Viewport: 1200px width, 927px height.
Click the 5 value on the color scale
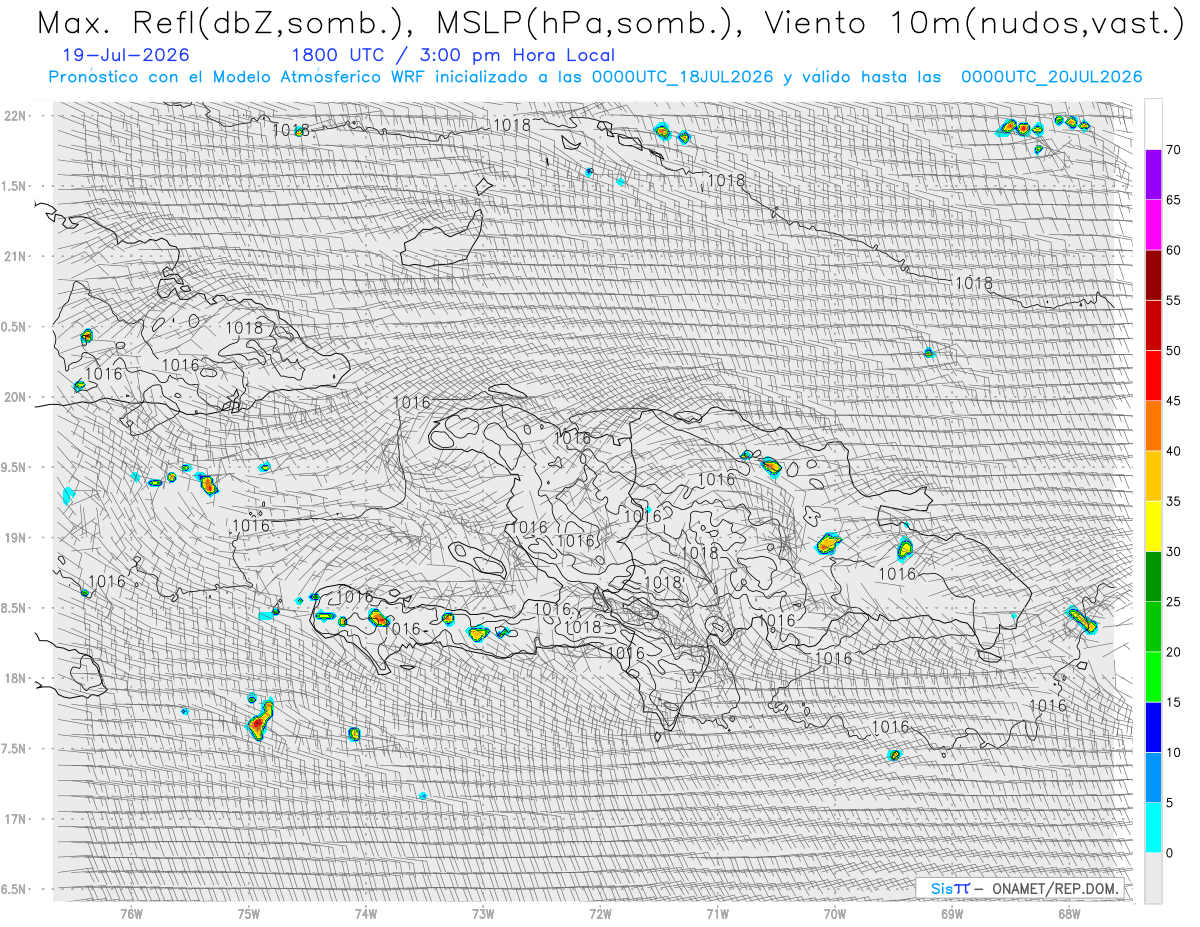1170,802
